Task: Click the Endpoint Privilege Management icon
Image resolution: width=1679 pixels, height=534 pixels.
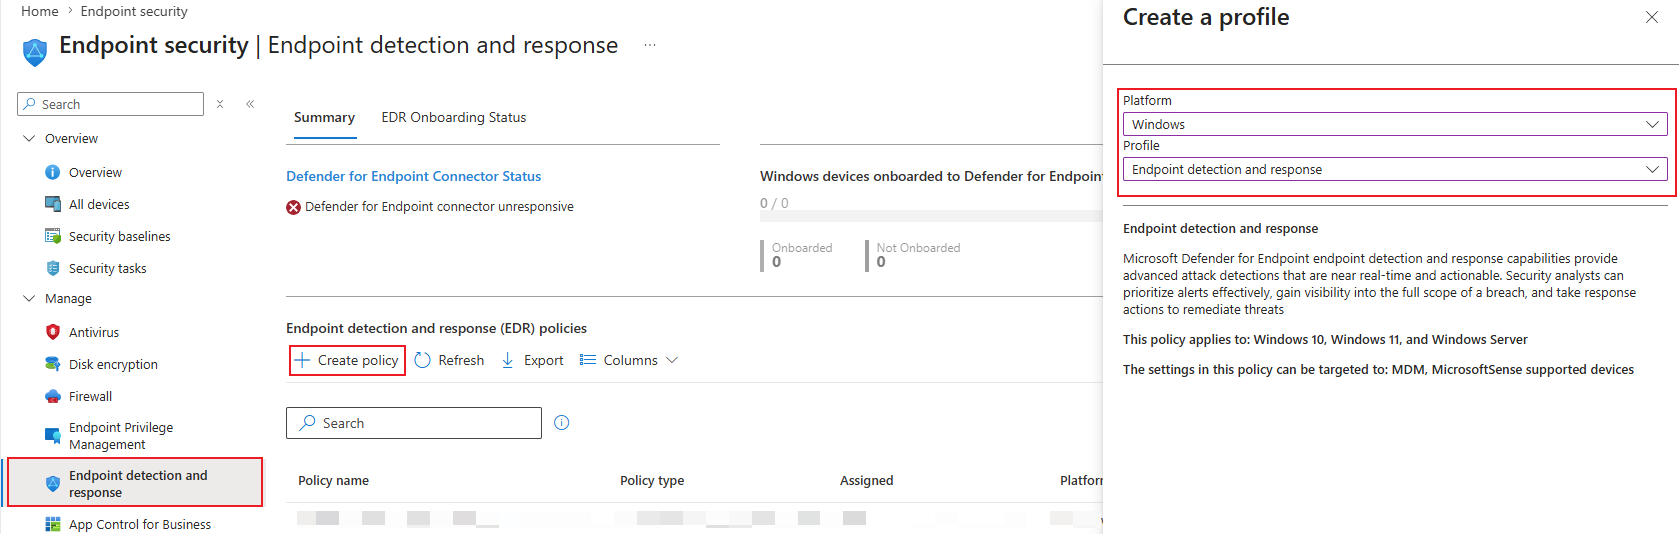Action: coord(53,435)
